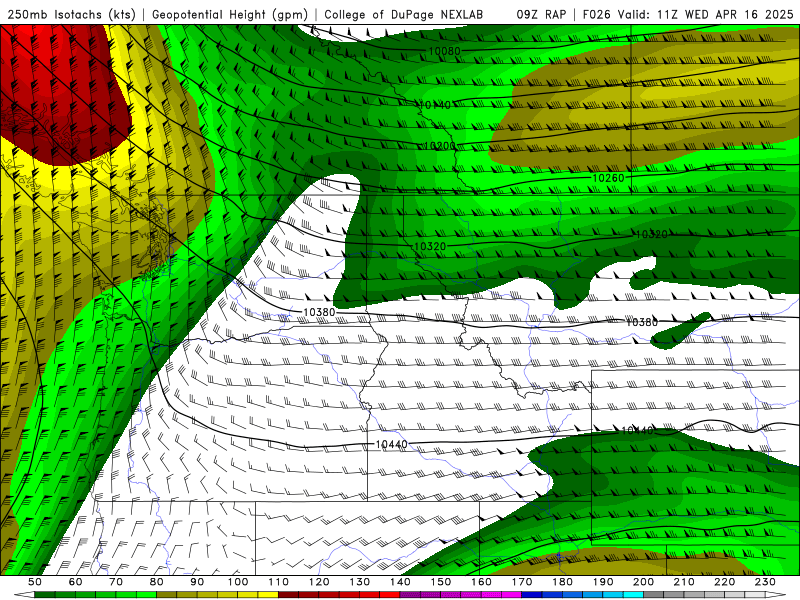Image resolution: width=800 pixels, height=600 pixels.
Task: Select the dark maroon swatch starting at 110
Action: pyautogui.click(x=289, y=595)
